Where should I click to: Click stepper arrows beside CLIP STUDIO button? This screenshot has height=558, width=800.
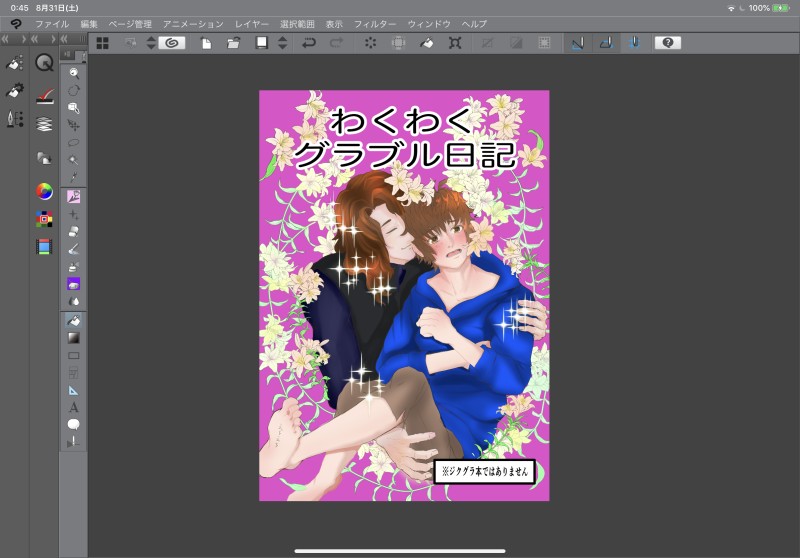[x=151, y=43]
